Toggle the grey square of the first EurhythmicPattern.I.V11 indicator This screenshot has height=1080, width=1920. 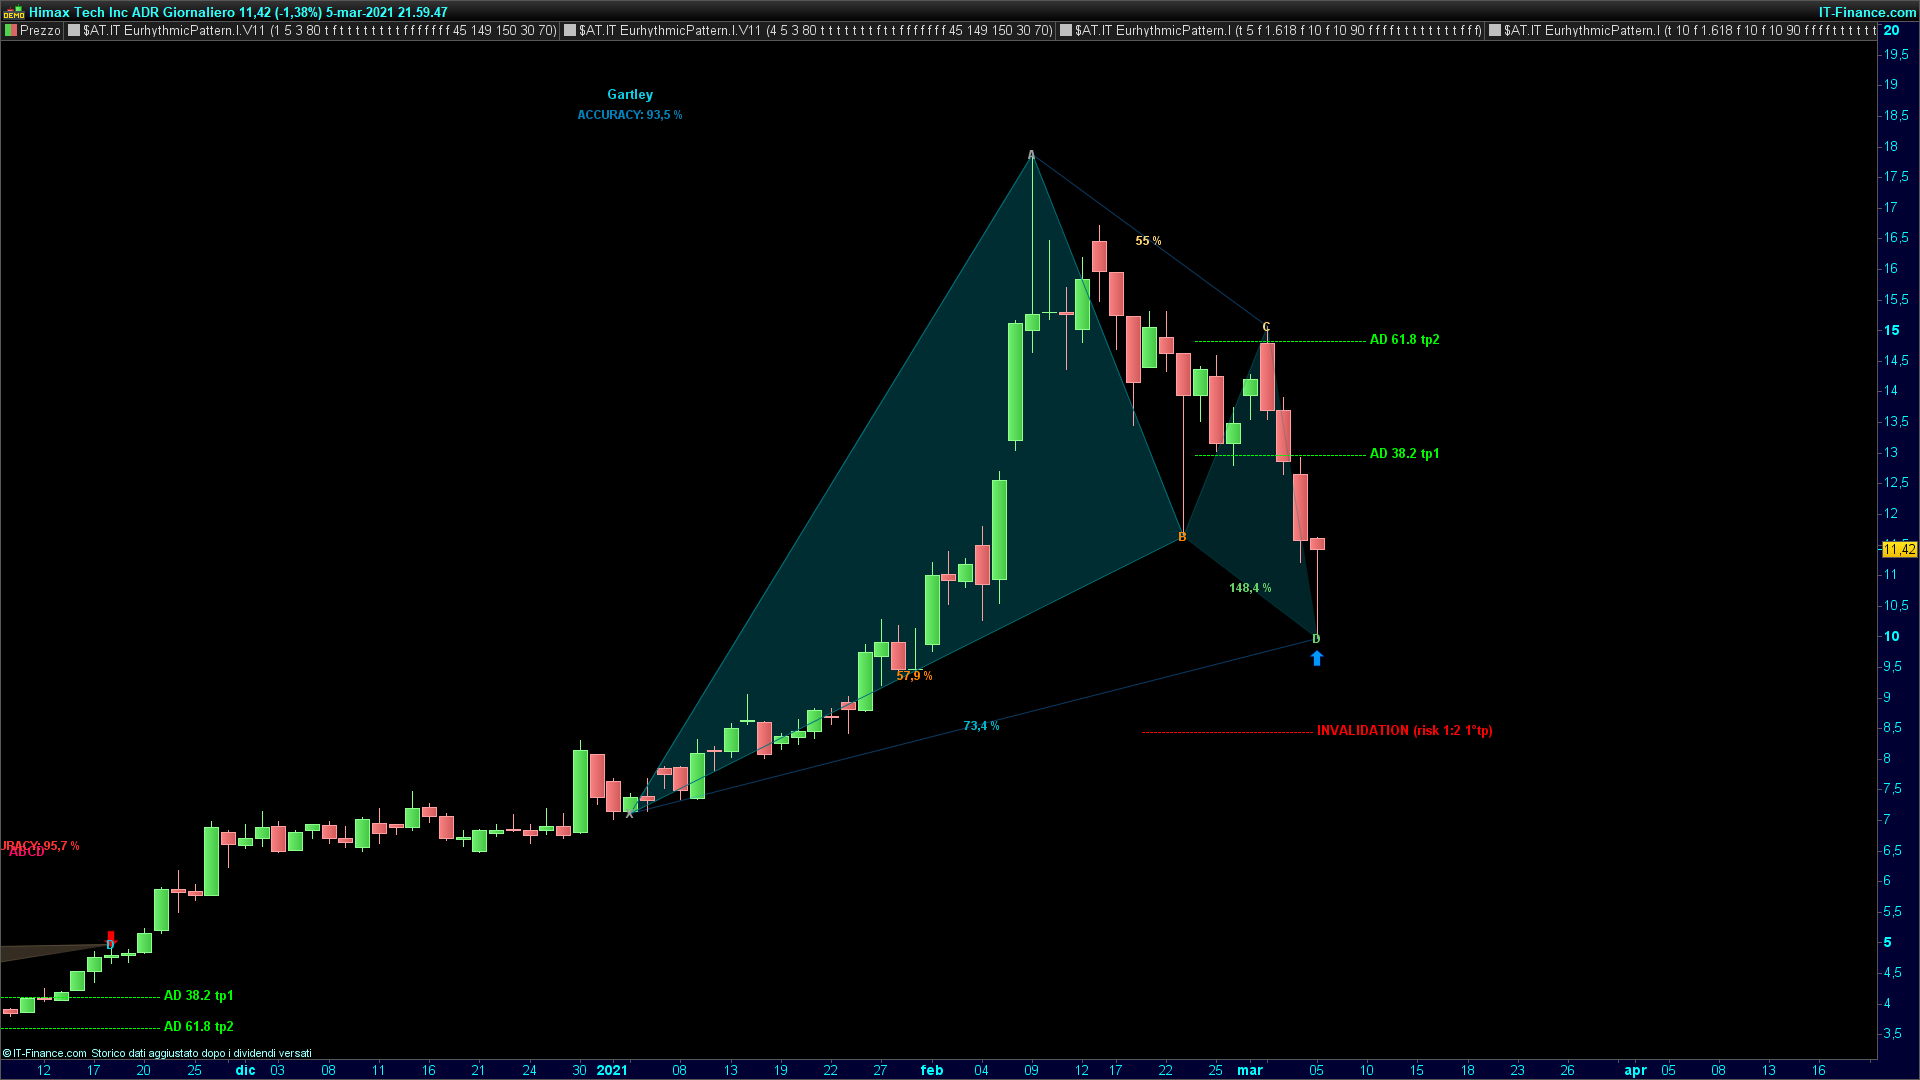point(73,30)
